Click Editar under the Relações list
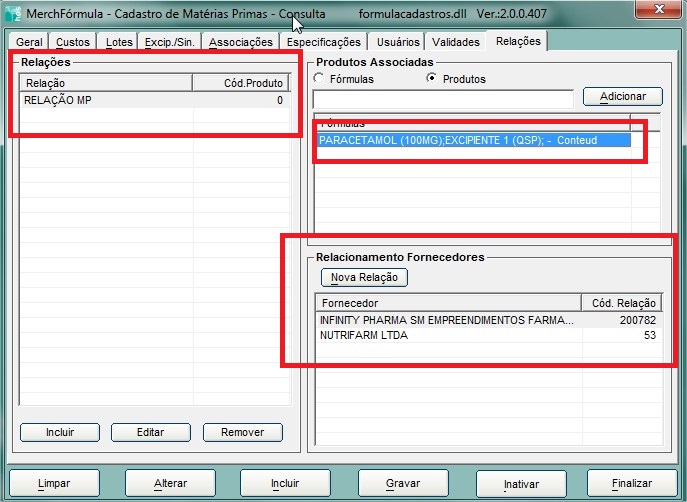Viewport: 687px width, 502px height. click(150, 432)
